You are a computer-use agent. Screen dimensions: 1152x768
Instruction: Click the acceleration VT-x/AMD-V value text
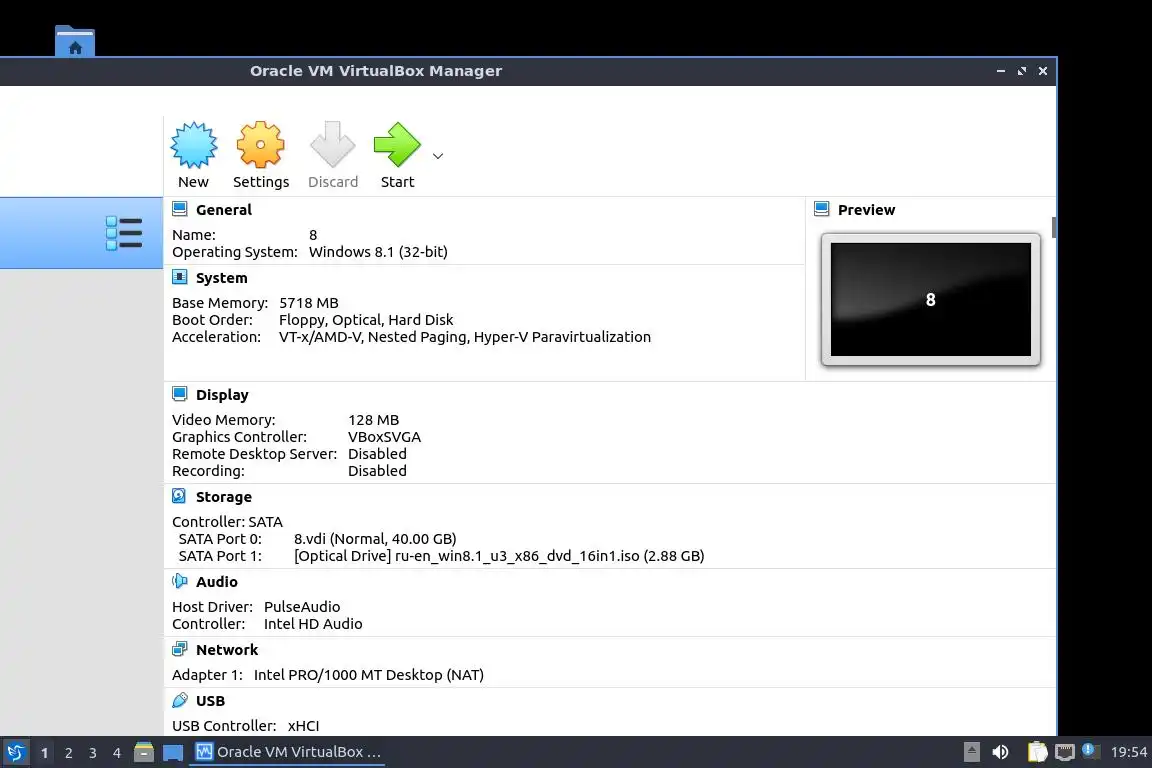coord(464,337)
